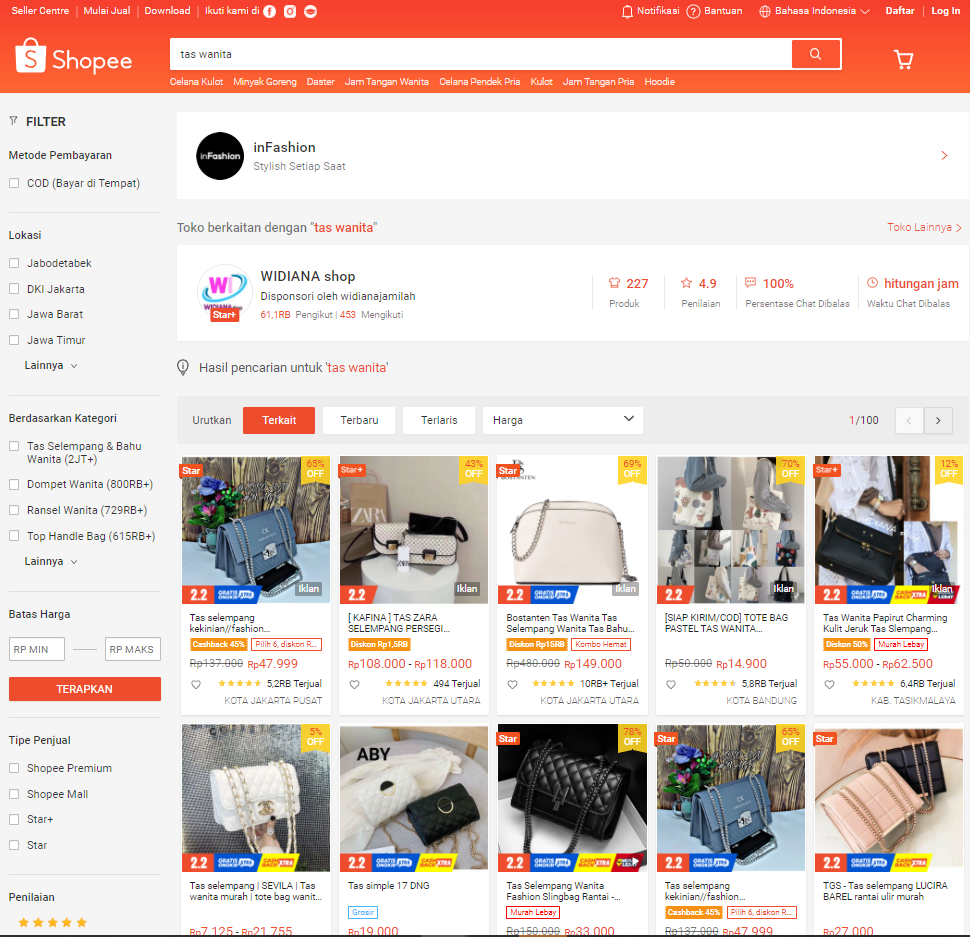
Task: Click the RP MIN price field
Action: tap(36, 649)
